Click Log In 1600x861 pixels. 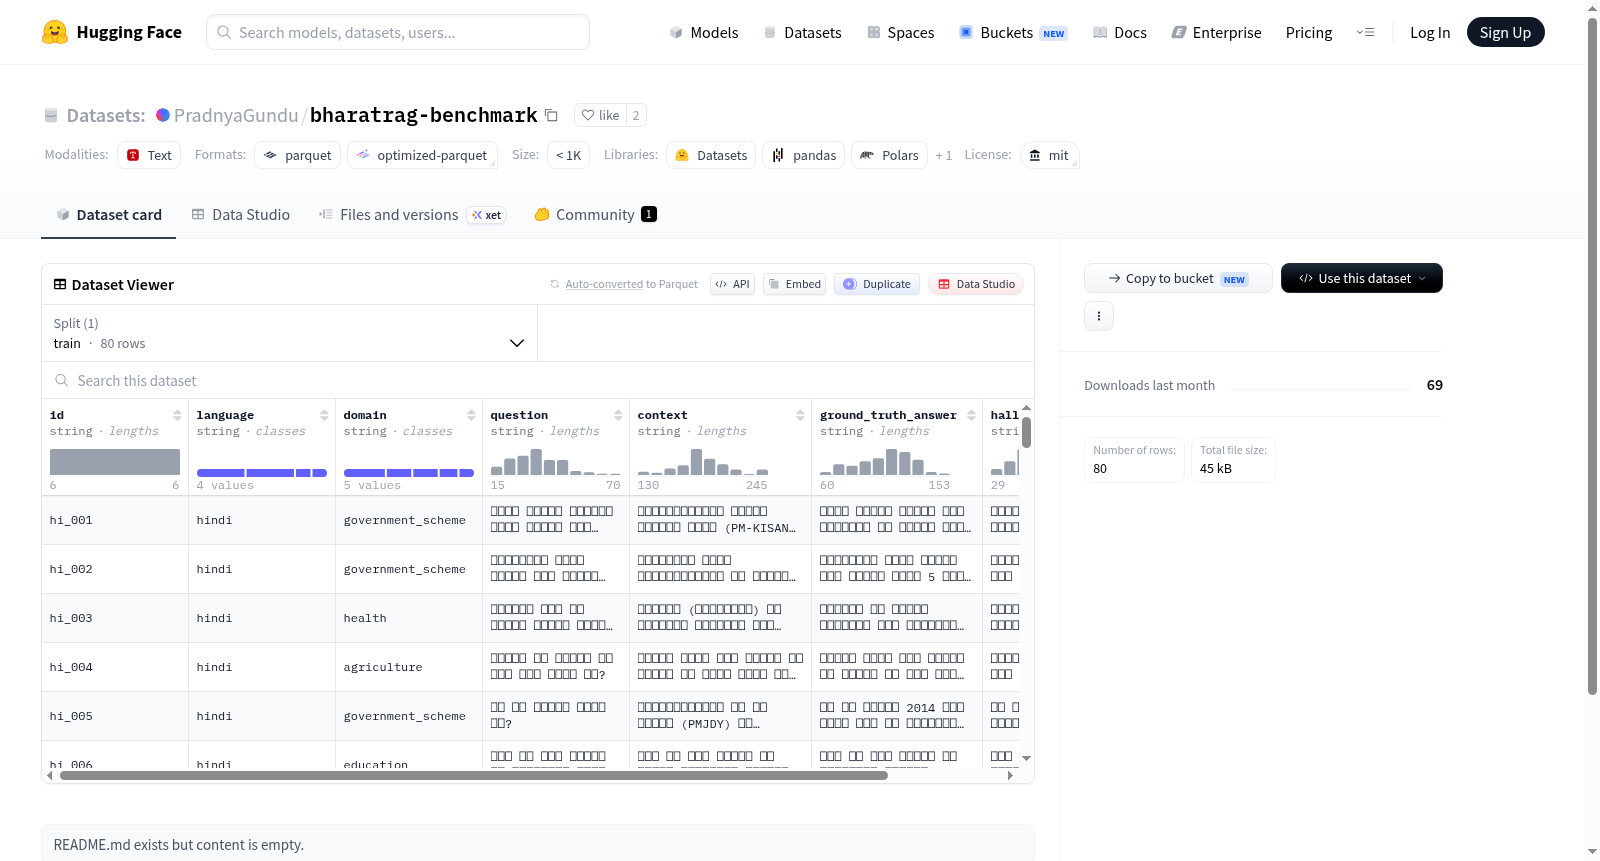point(1430,32)
